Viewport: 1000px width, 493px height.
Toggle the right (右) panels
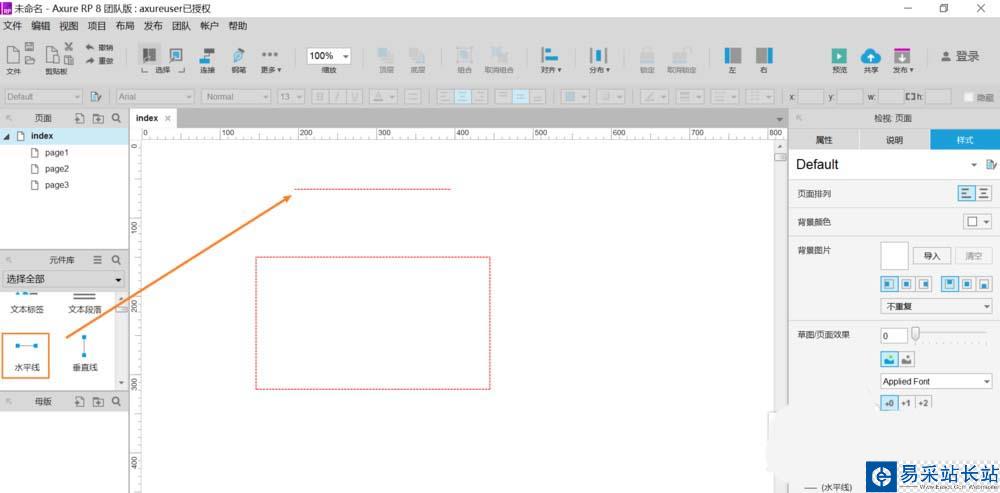[x=764, y=61]
